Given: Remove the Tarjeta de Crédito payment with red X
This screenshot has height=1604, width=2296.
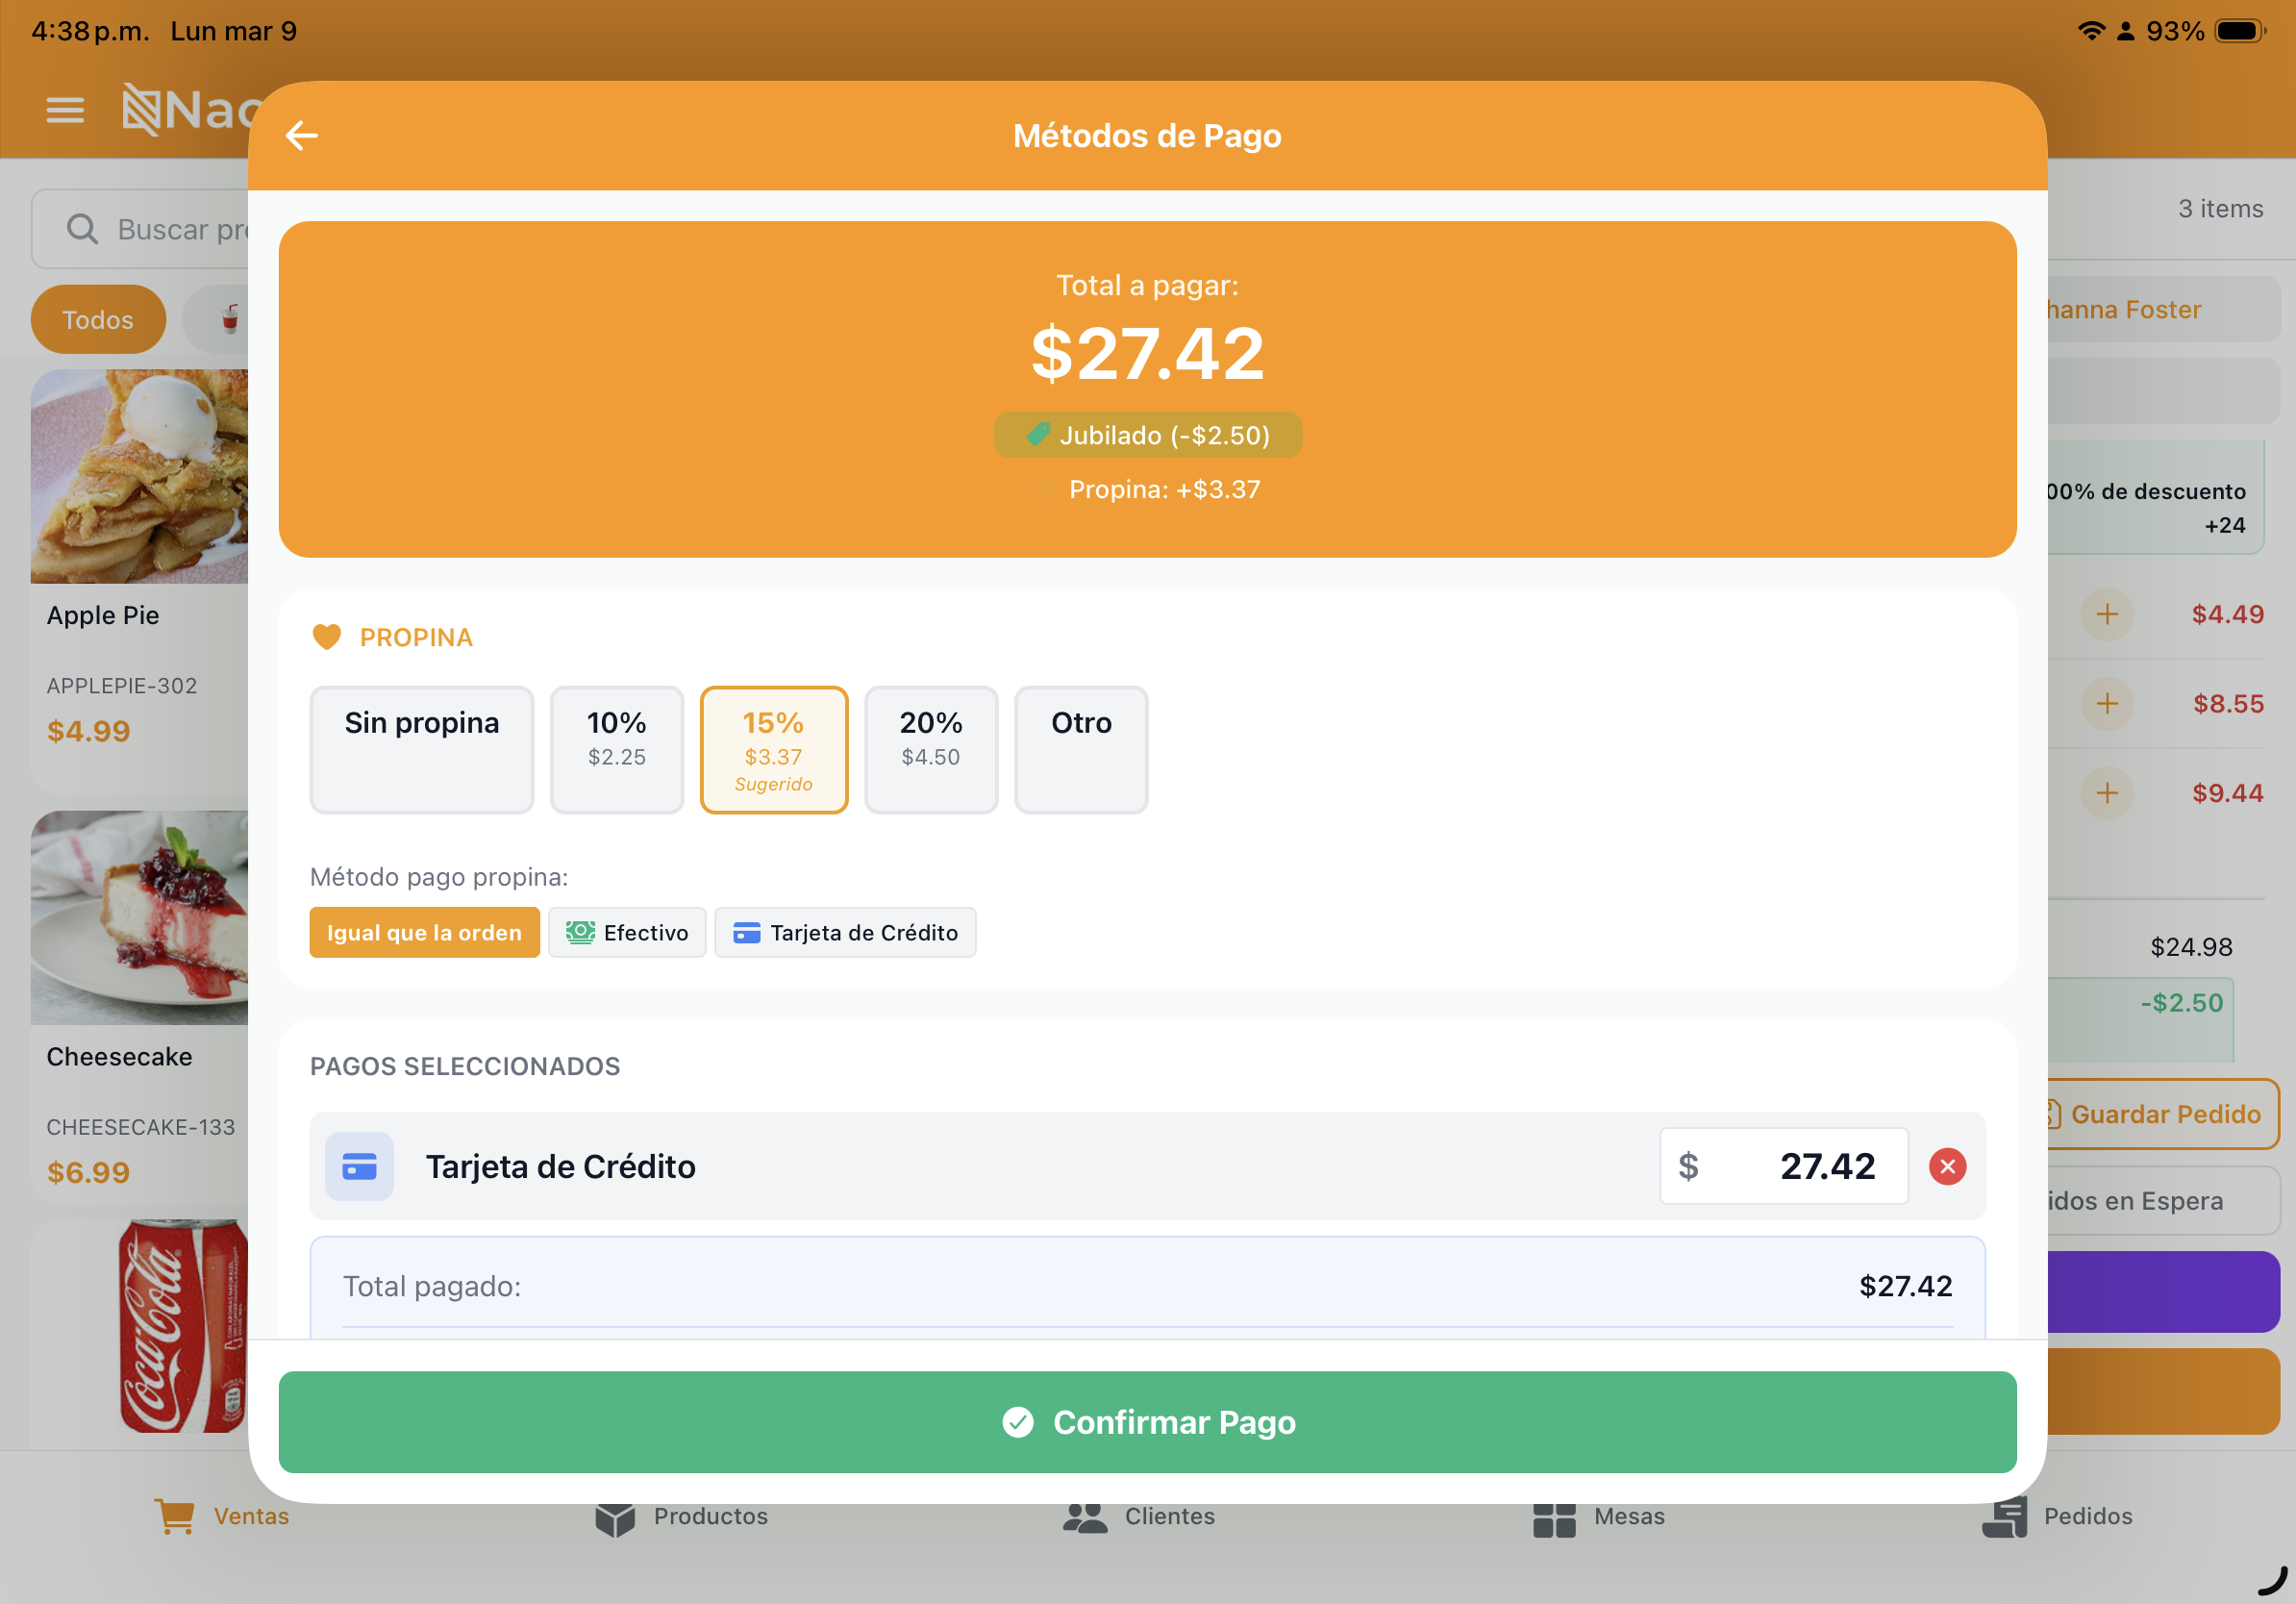Looking at the screenshot, I should click(1946, 1166).
